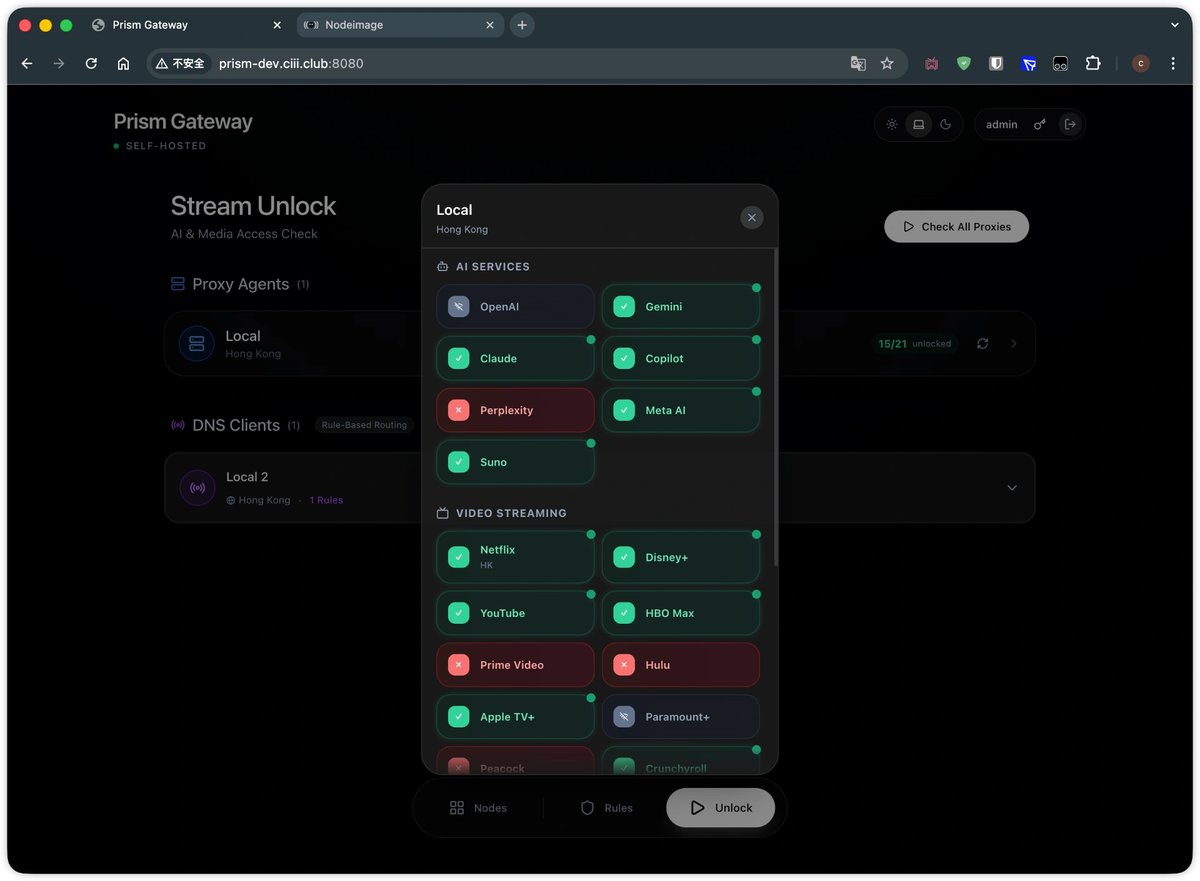Image resolution: width=1200 pixels, height=881 pixels.
Task: Open the 1 Rules link
Action: 326,500
